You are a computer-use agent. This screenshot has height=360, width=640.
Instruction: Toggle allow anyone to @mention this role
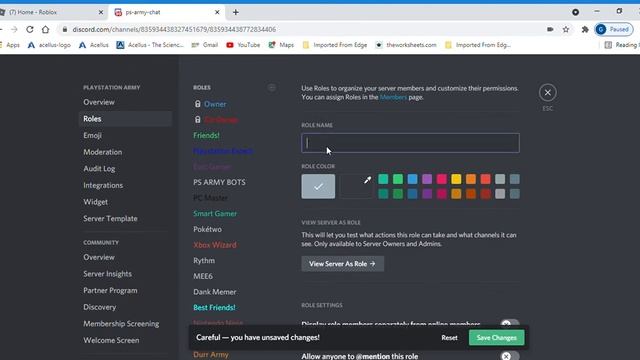pos(510,356)
